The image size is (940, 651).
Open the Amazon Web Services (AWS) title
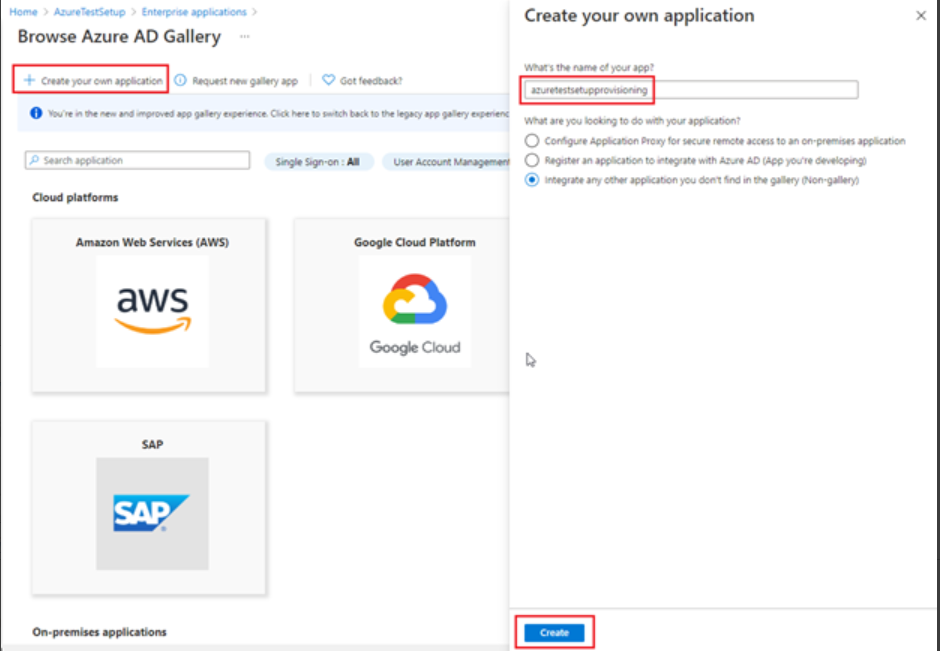152,242
